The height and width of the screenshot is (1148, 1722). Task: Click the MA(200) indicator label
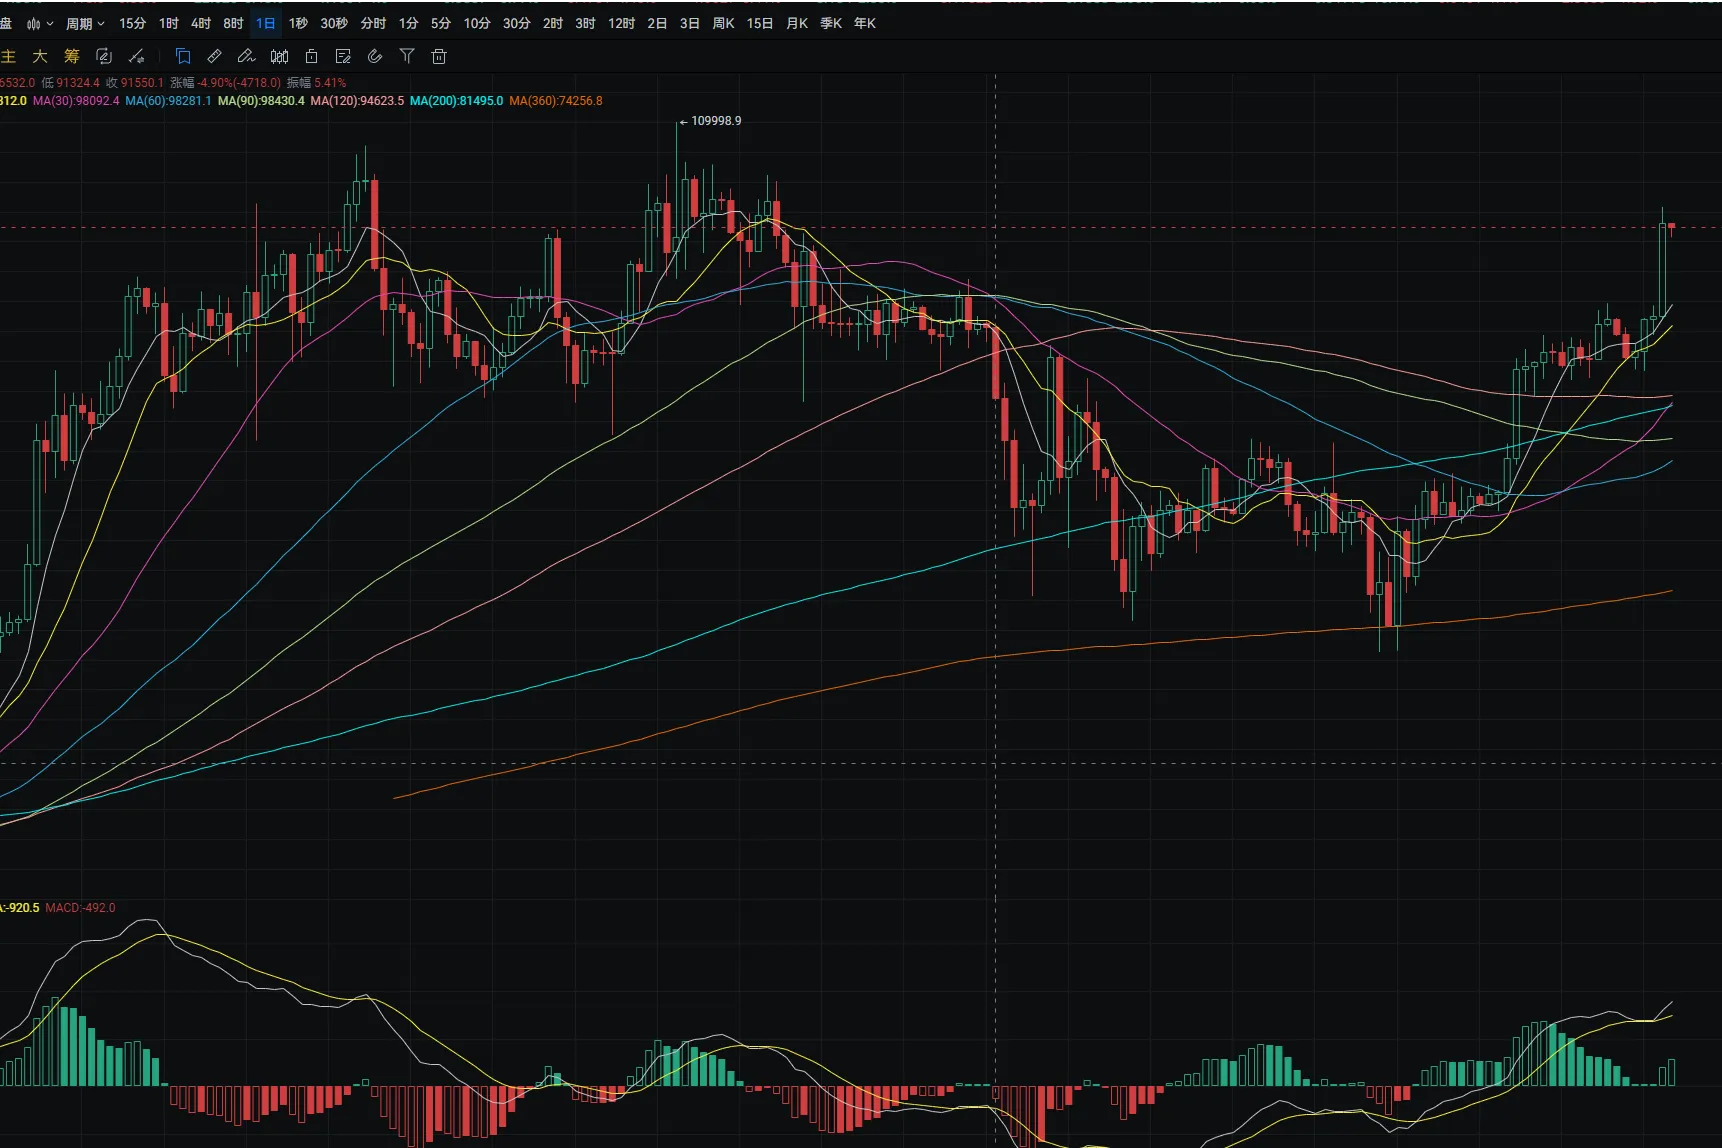(456, 101)
